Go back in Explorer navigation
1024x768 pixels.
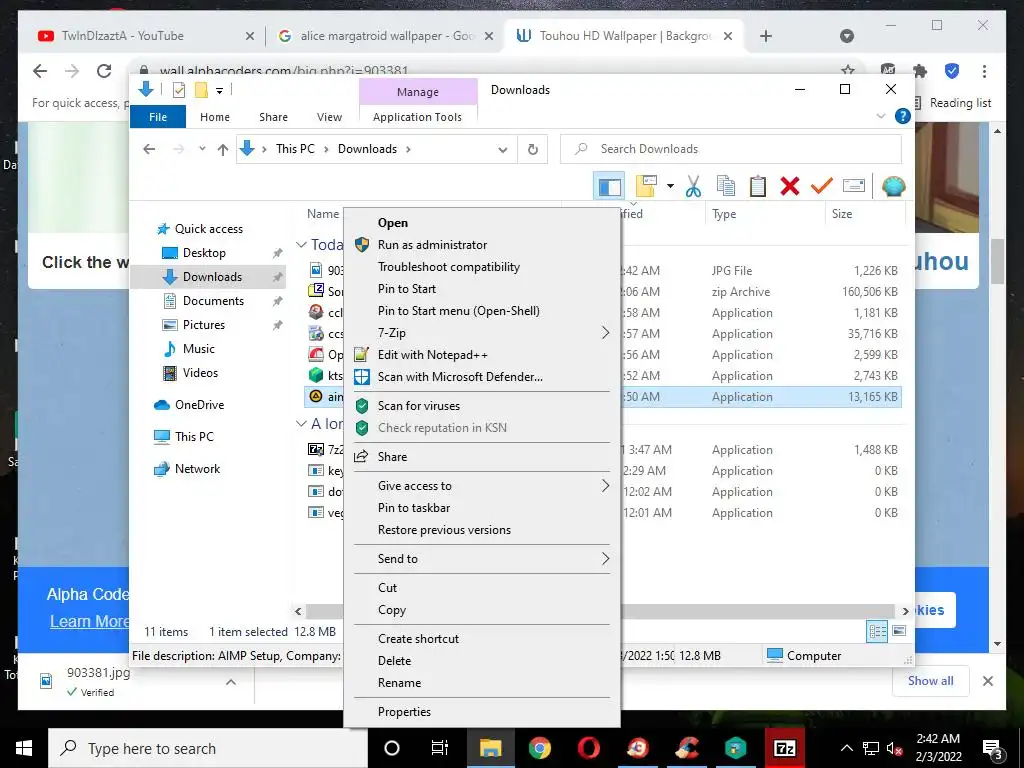[149, 149]
